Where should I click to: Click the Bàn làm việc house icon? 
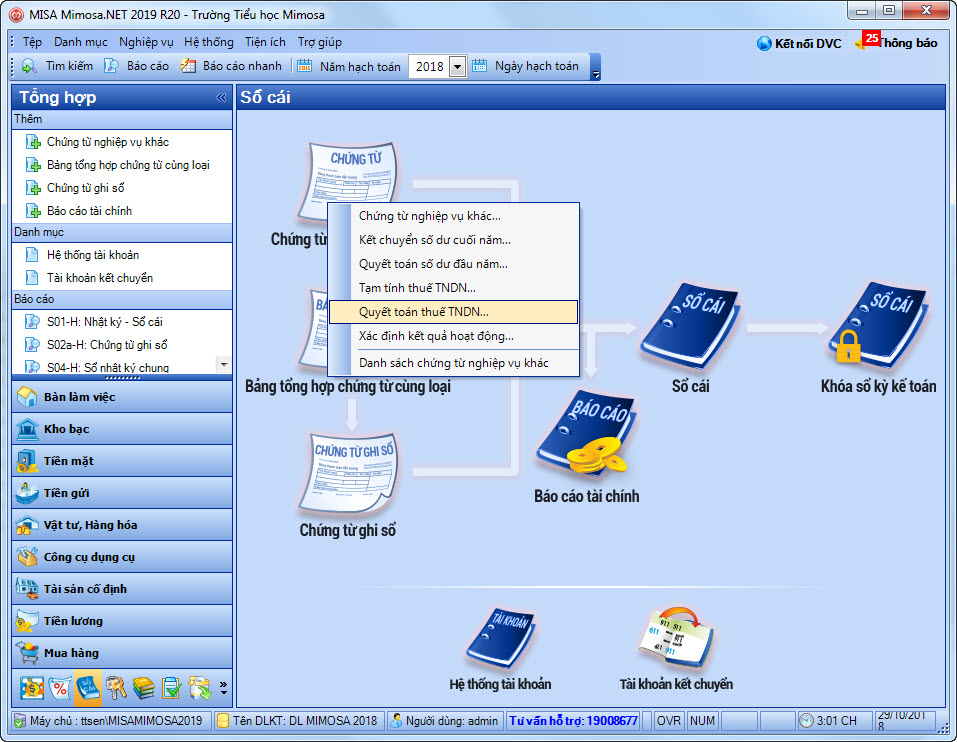[x=27, y=397]
